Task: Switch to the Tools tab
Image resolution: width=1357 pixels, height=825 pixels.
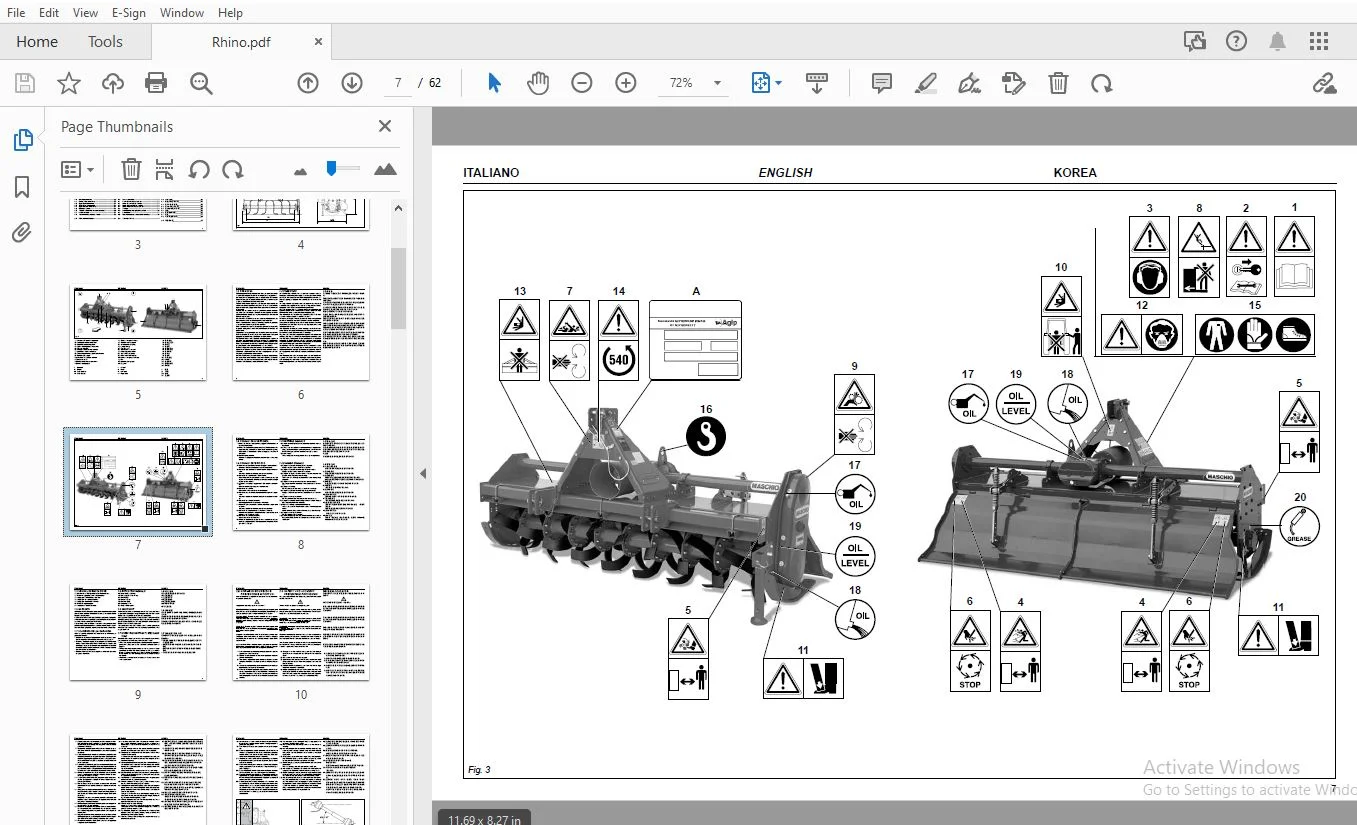Action: pyautogui.click(x=105, y=41)
